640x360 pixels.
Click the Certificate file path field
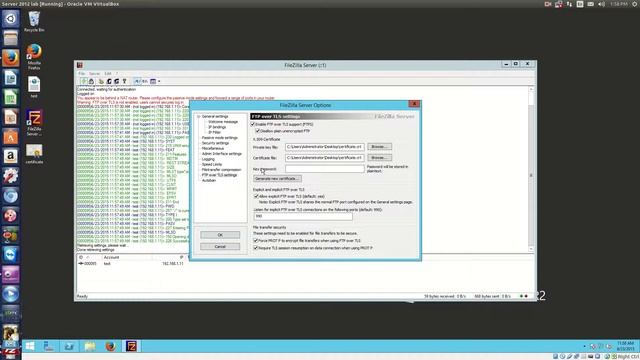coord(324,158)
